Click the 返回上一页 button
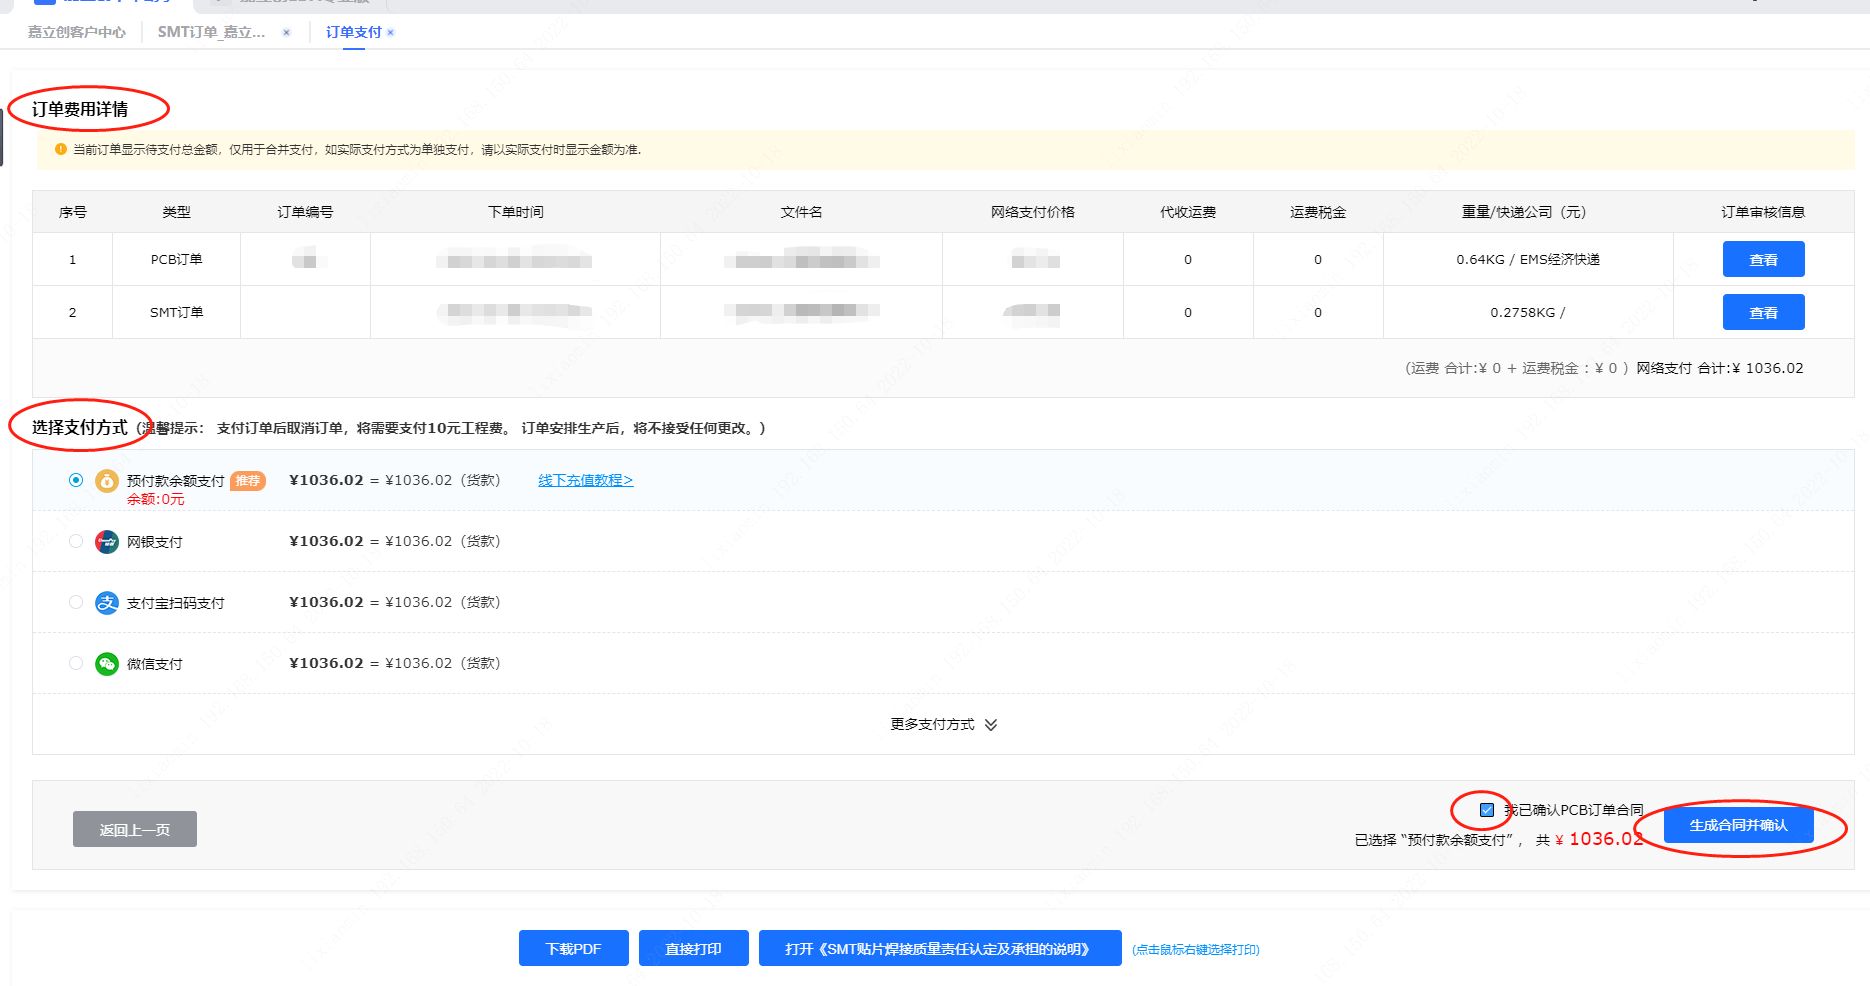 point(135,830)
